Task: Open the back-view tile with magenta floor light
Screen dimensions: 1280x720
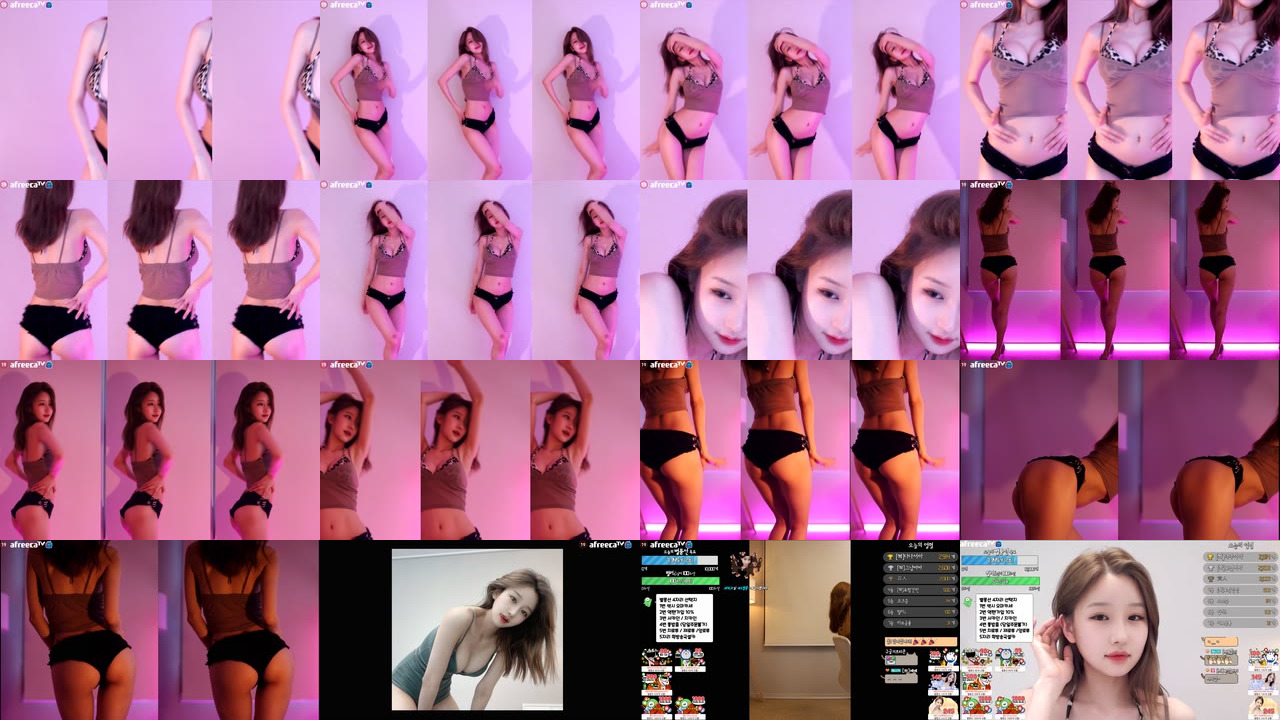Action: pos(1120,270)
